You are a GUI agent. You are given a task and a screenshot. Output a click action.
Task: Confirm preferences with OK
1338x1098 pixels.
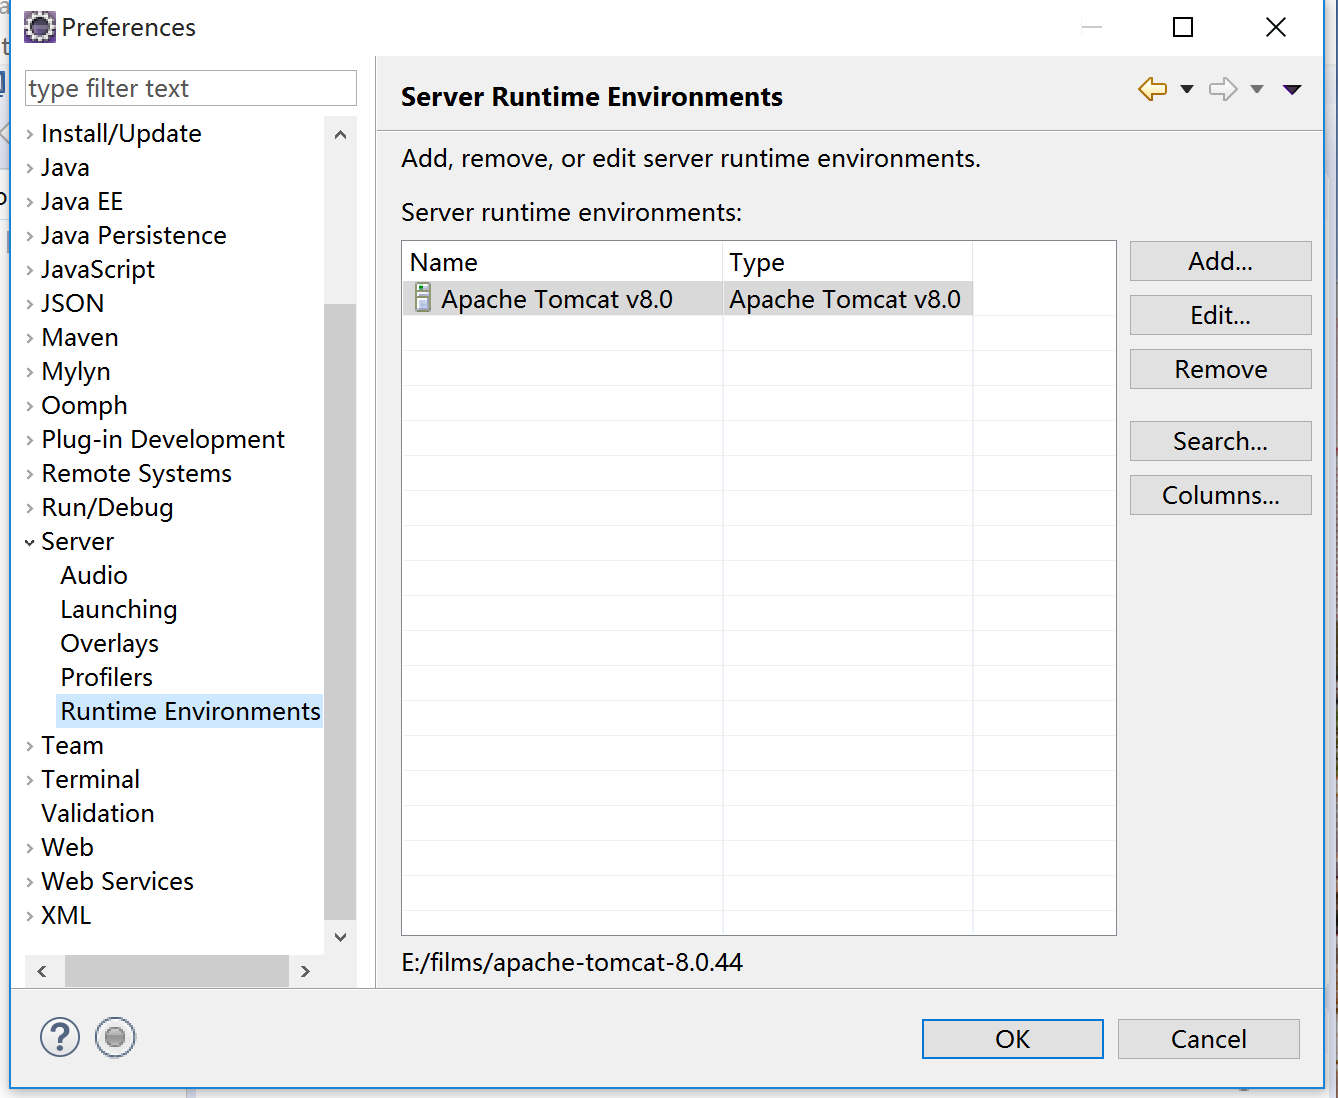click(1012, 1039)
